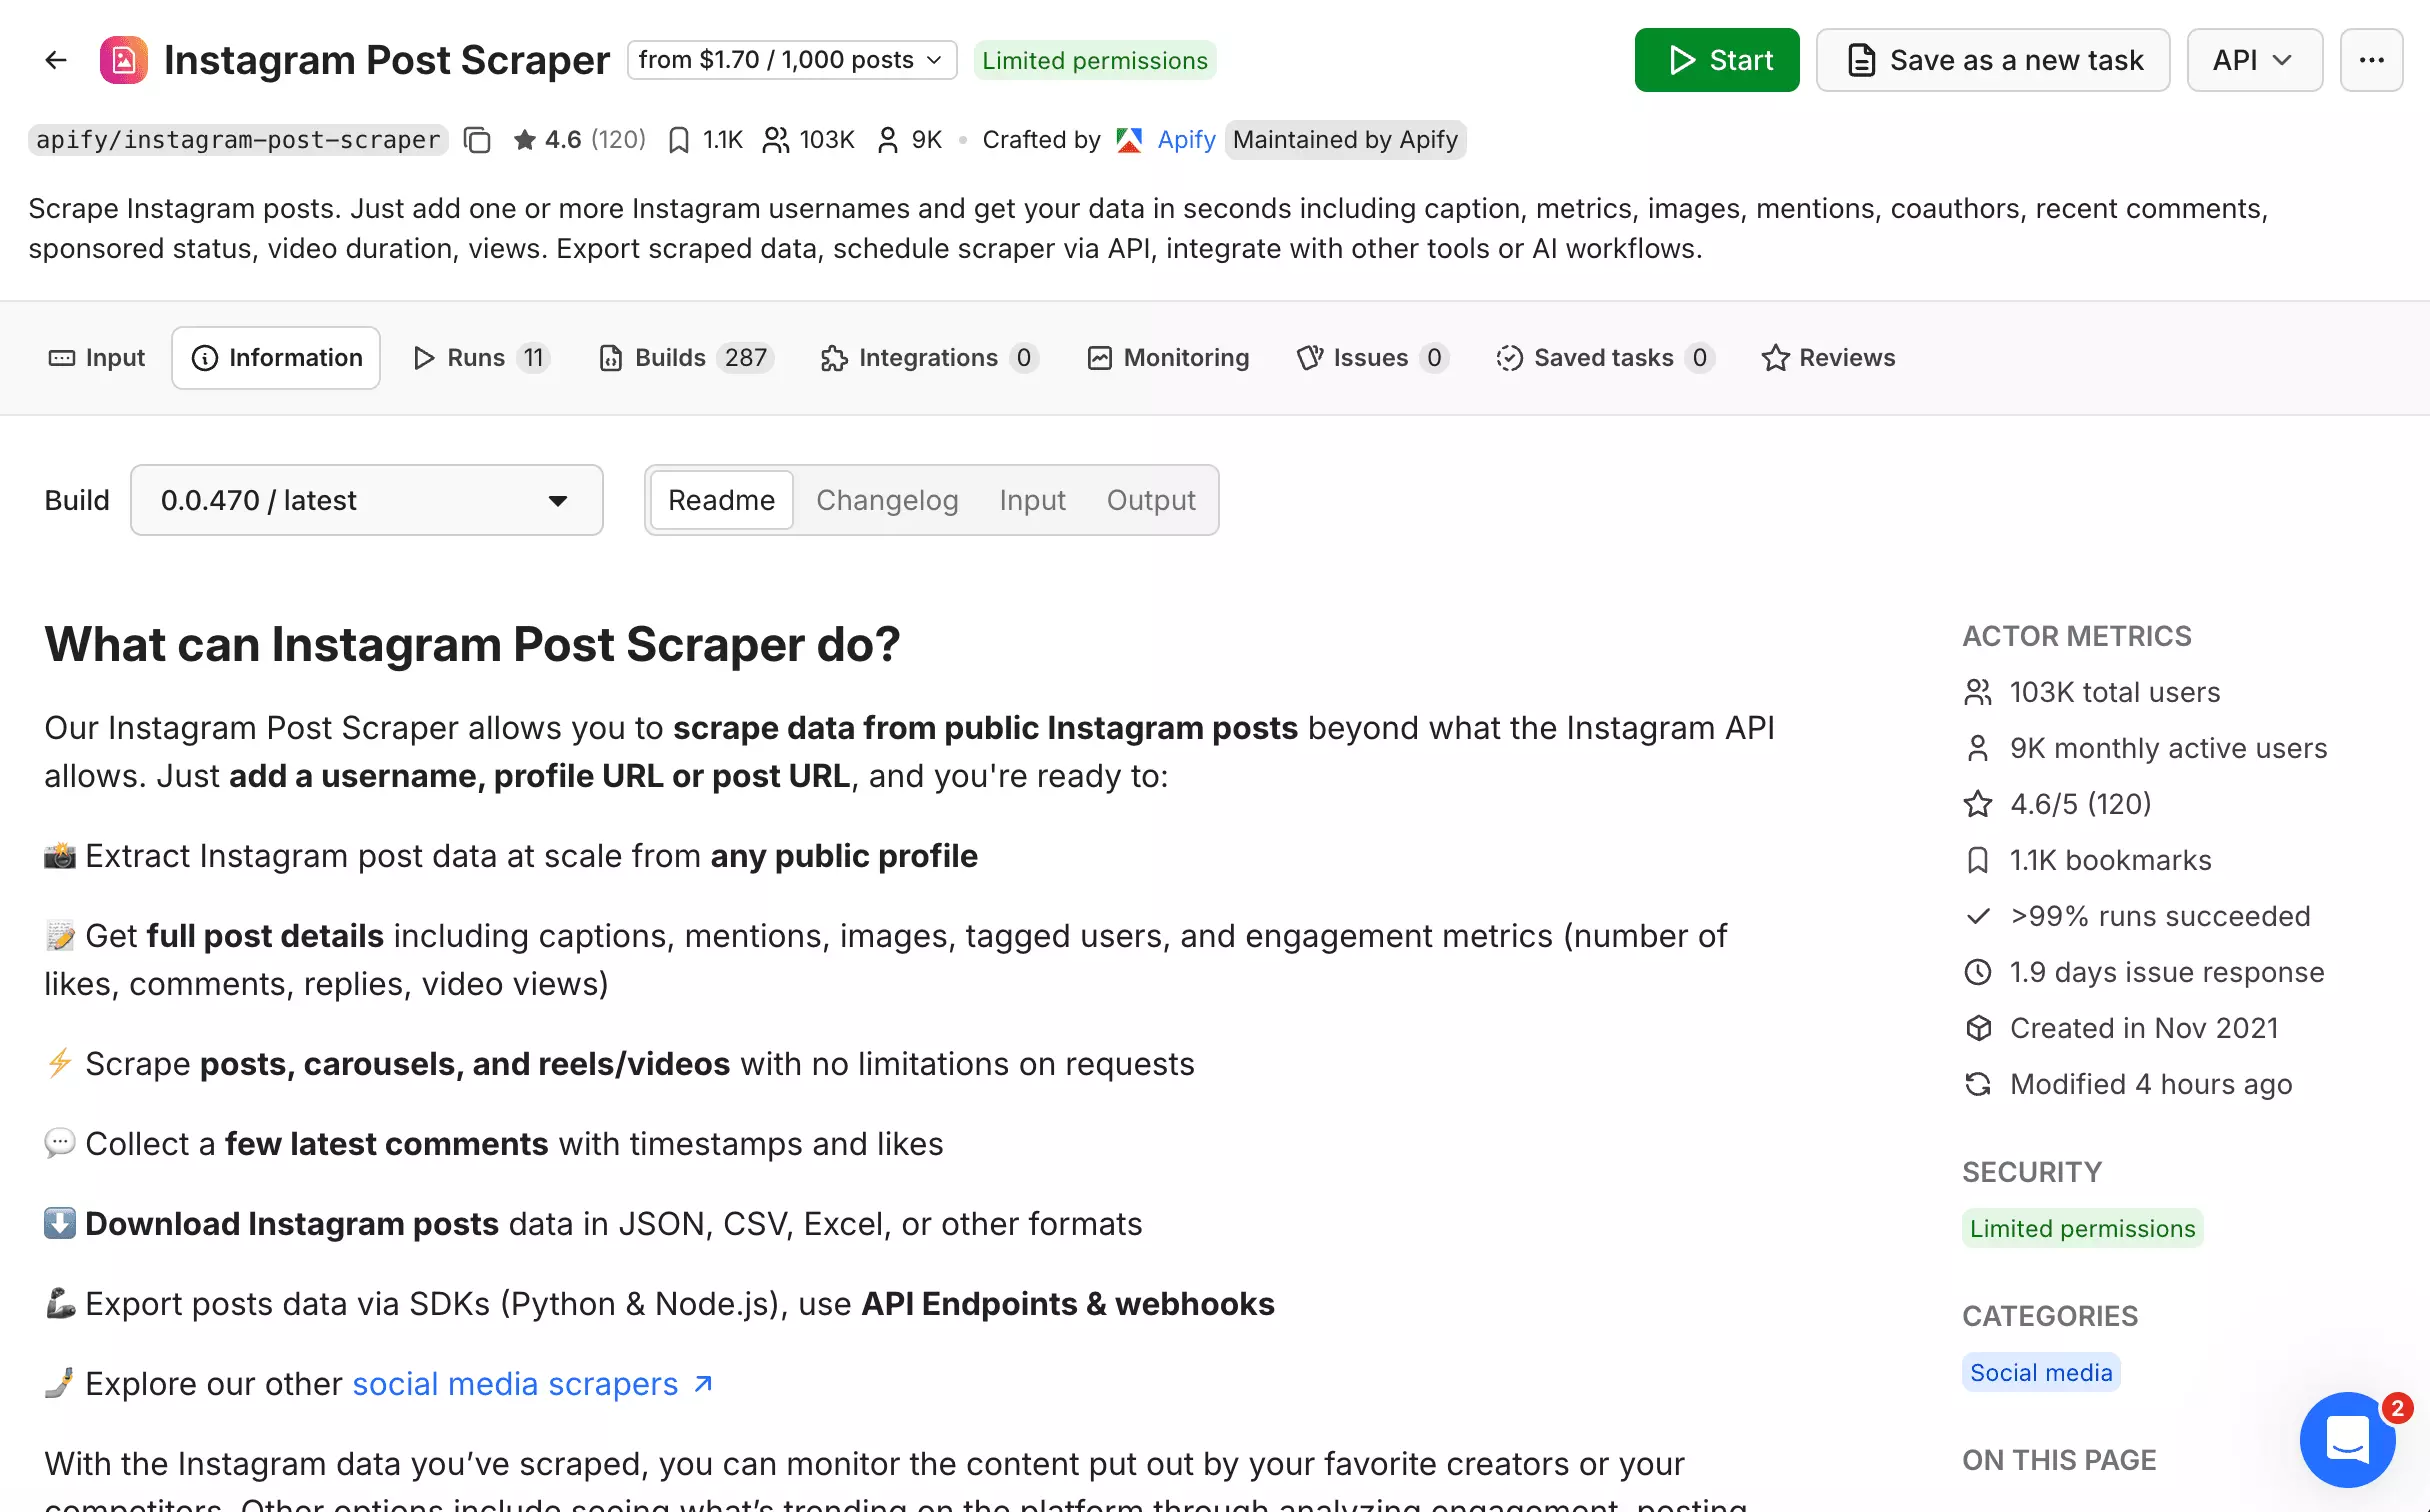
Task: Switch to the Input sub-tab beside Changelog
Action: pyautogui.click(x=1032, y=500)
